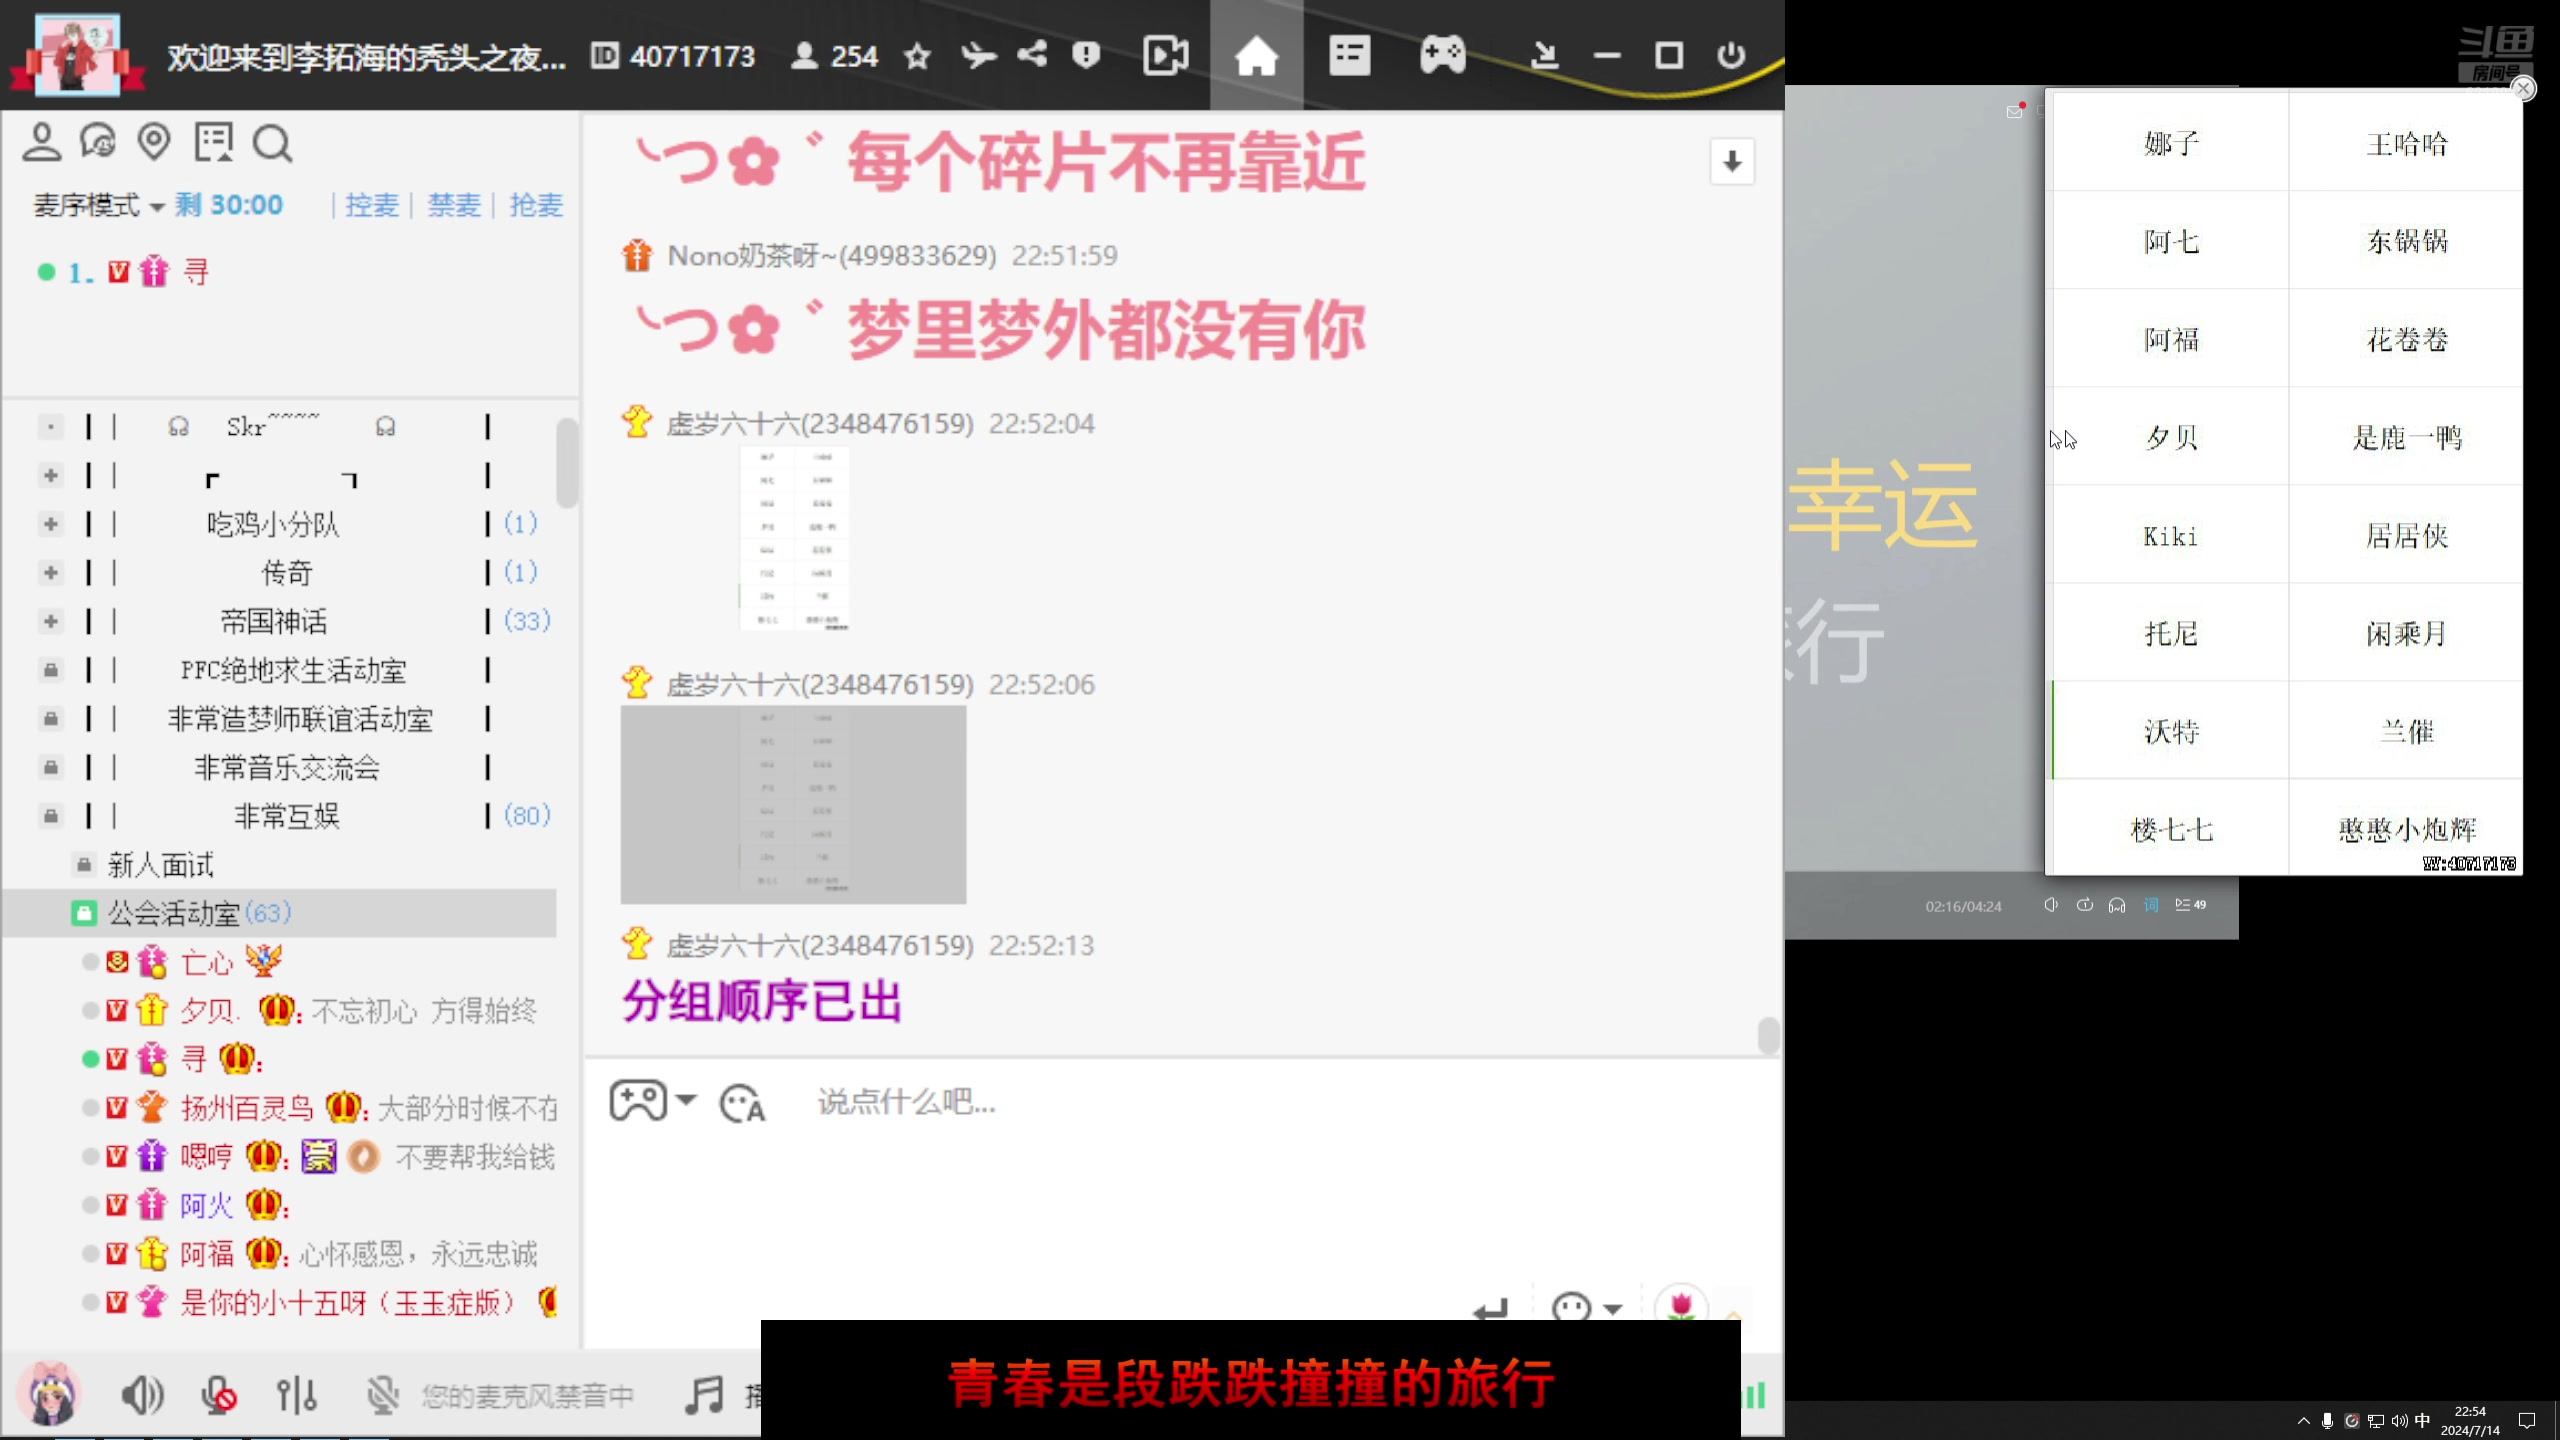Toggle the recording disable mic icon

pos(219,1394)
